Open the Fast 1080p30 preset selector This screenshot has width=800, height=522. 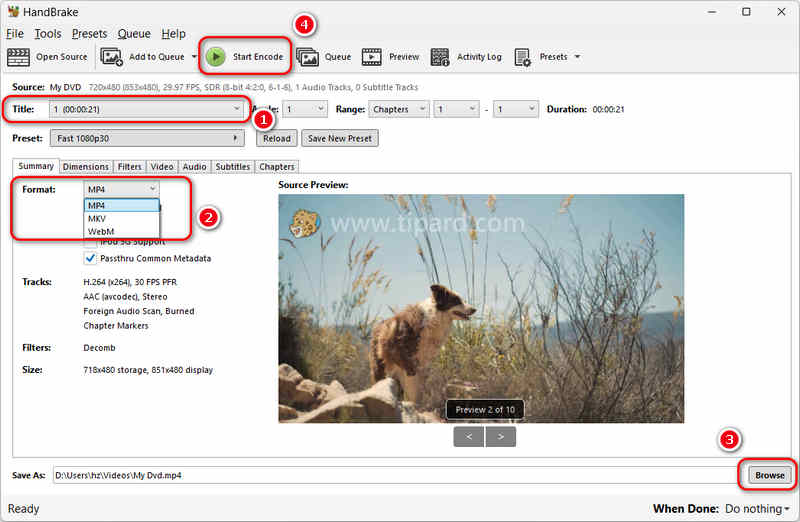146,138
